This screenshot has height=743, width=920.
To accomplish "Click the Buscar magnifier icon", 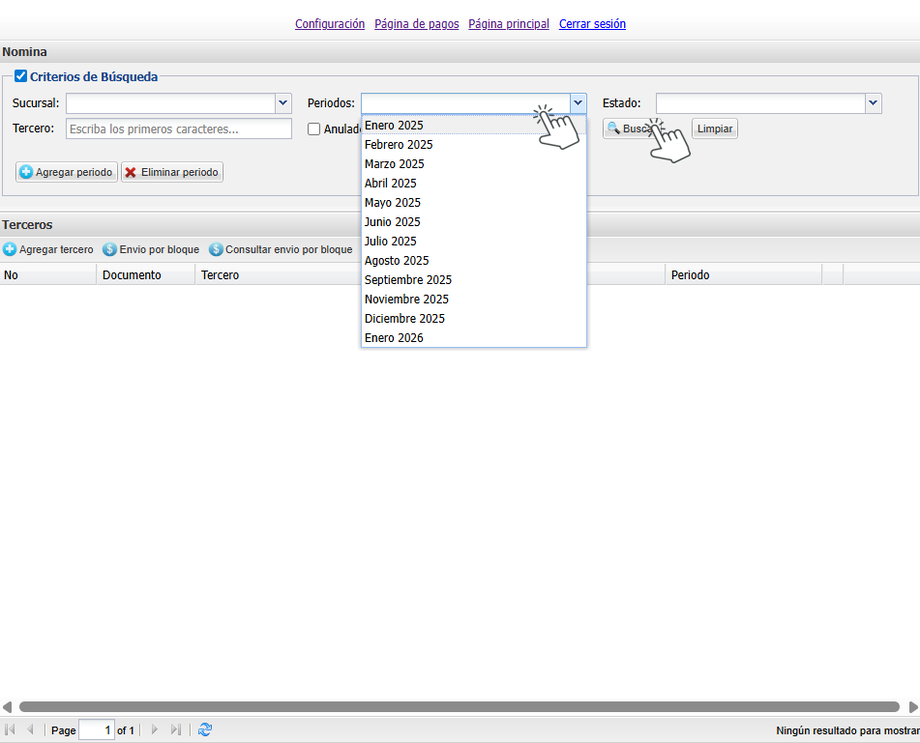I will pyautogui.click(x=614, y=128).
